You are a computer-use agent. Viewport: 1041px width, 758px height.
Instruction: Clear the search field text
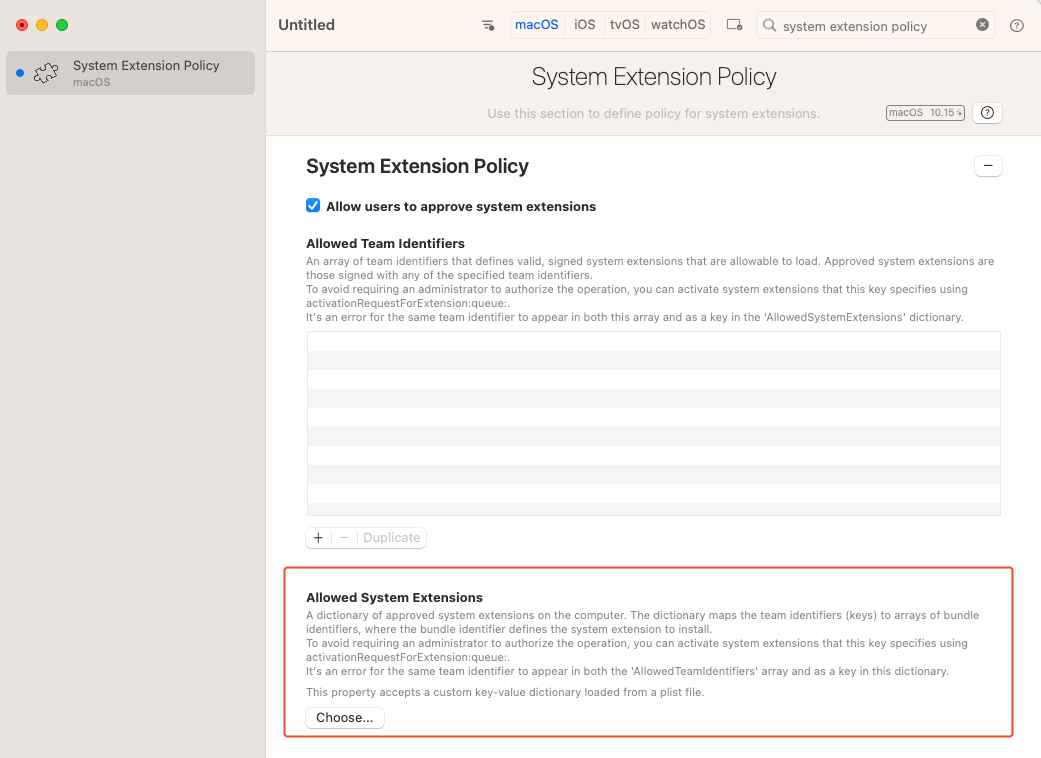[x=982, y=25]
